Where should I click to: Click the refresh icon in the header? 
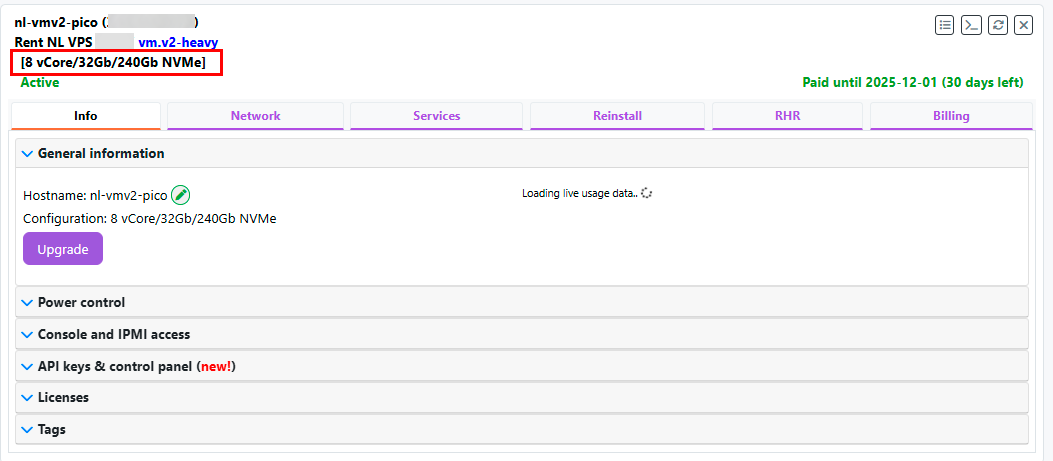click(997, 26)
